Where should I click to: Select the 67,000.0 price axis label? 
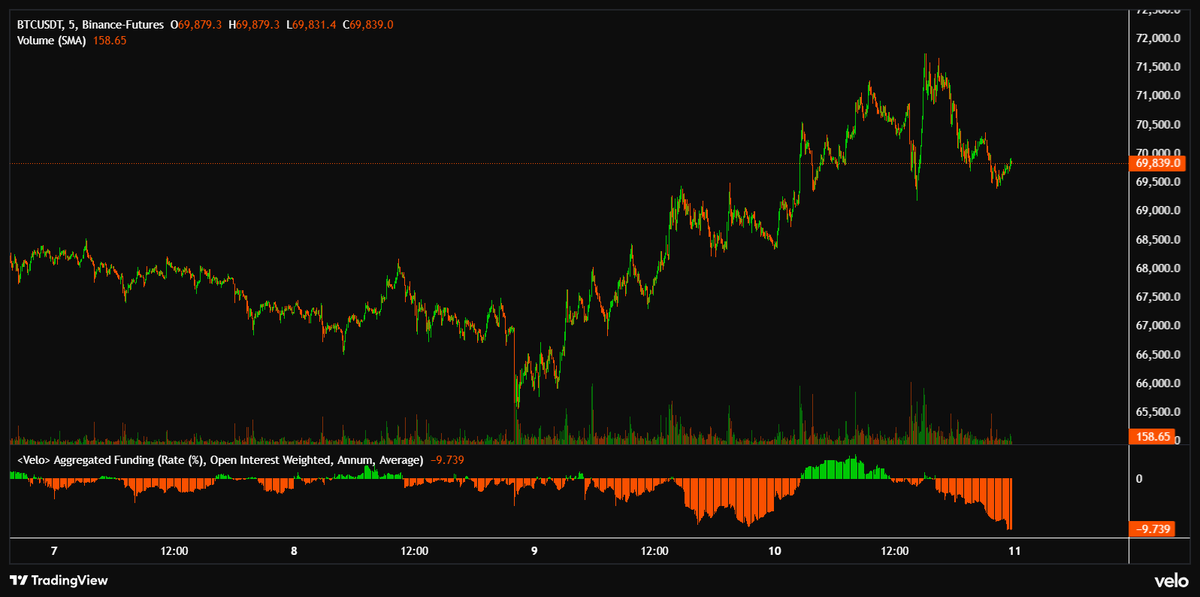click(x=1160, y=326)
